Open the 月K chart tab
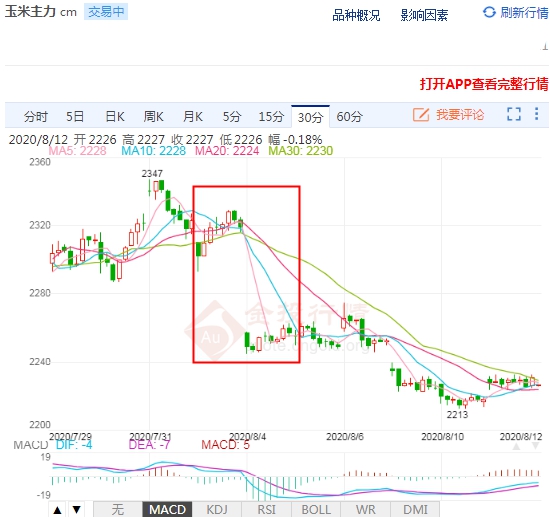 point(193,116)
